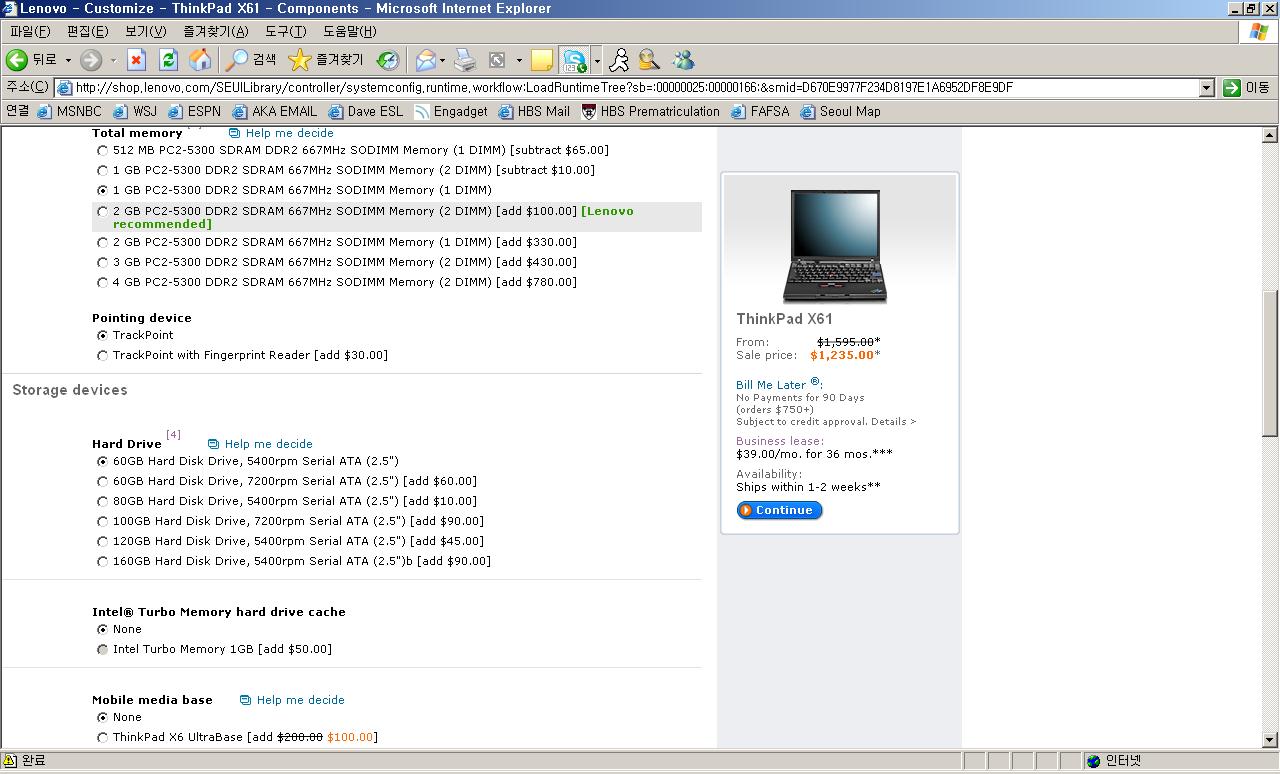Open the 도움말(H) Help menu
1280x774 pixels.
[x=350, y=32]
